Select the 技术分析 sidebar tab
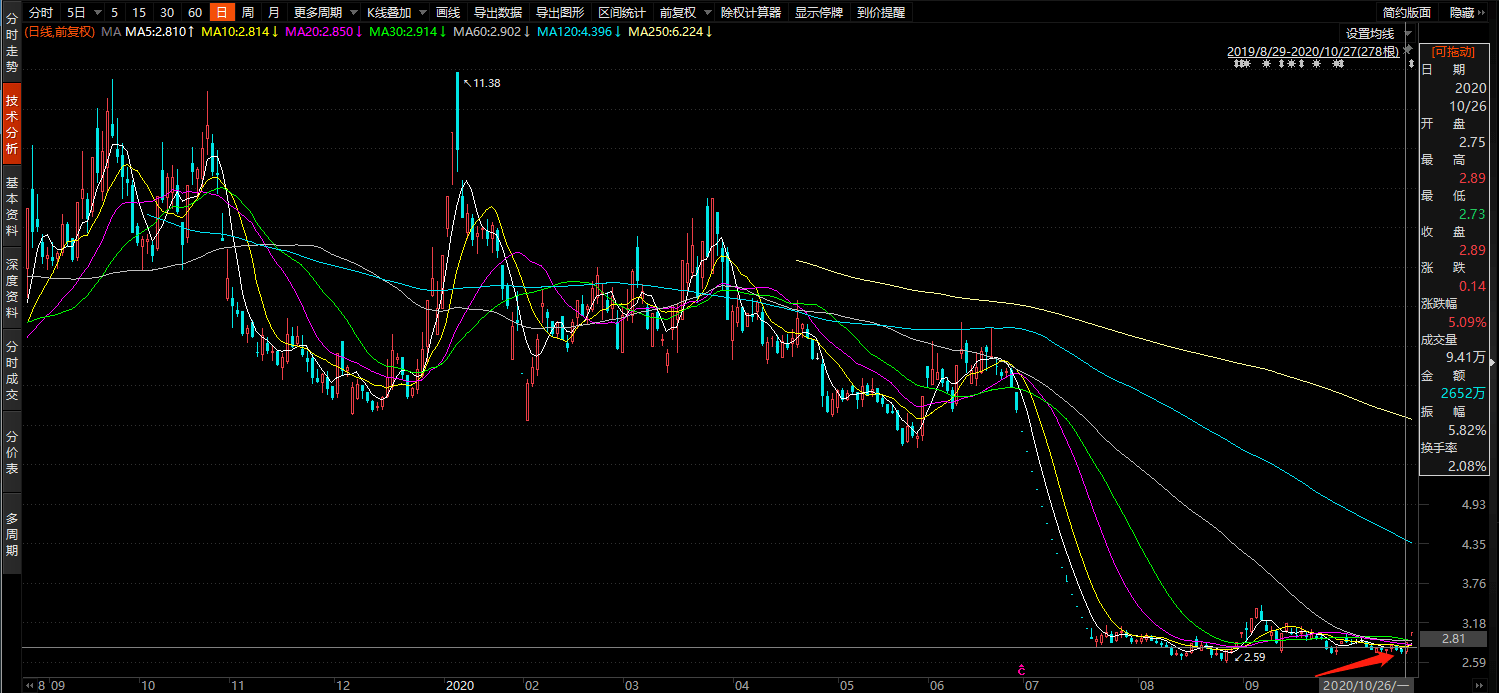Screen dimensions: 1499x693 (12, 125)
